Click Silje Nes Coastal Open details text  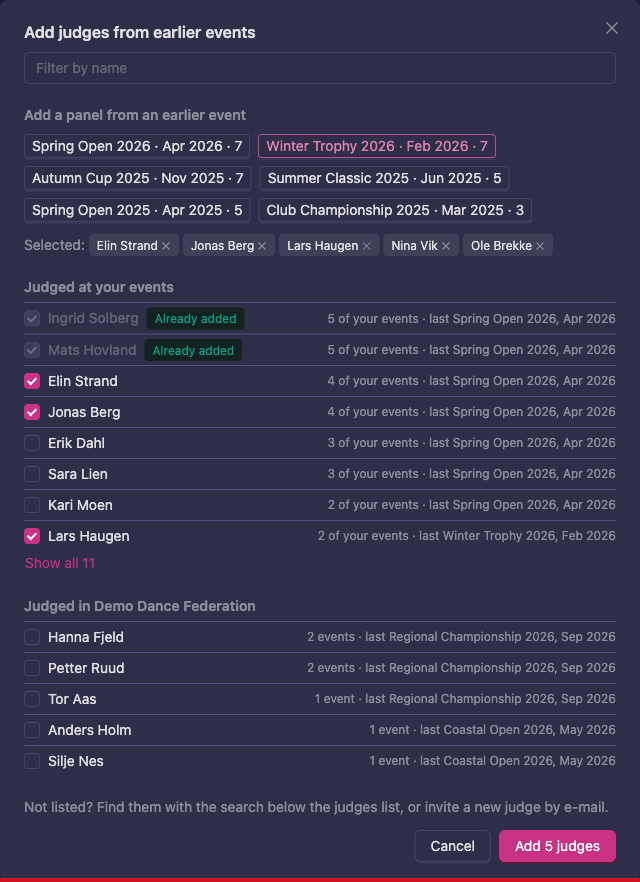(x=493, y=761)
